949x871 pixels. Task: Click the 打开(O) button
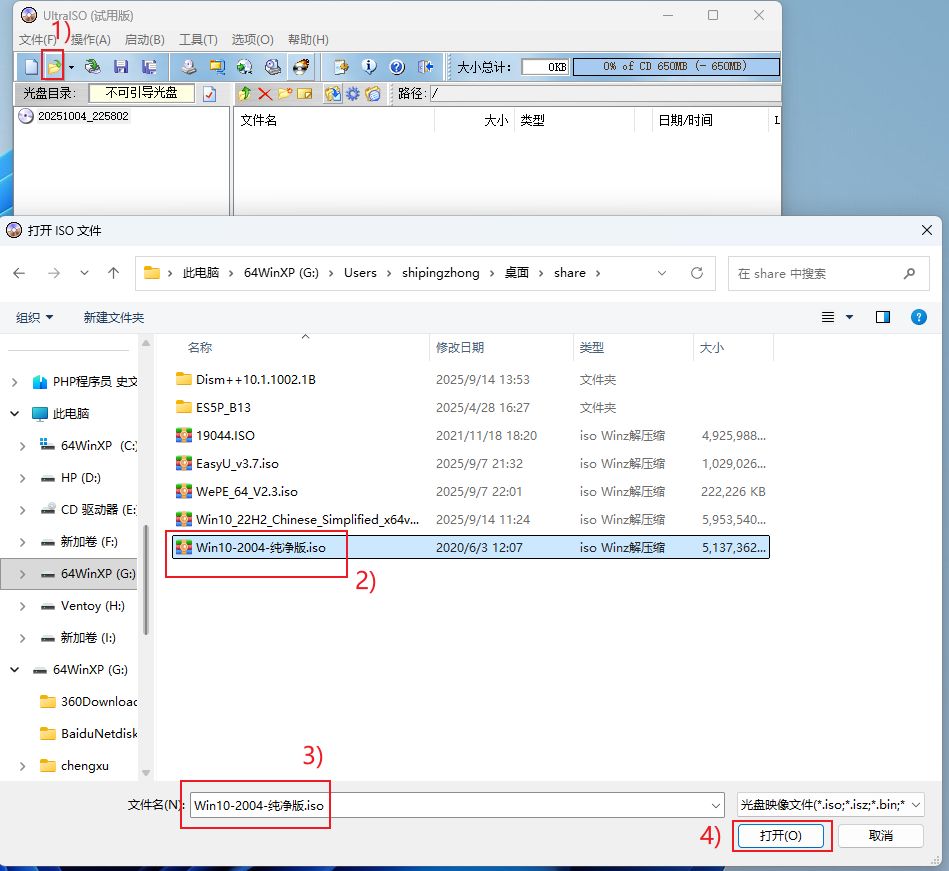point(780,835)
